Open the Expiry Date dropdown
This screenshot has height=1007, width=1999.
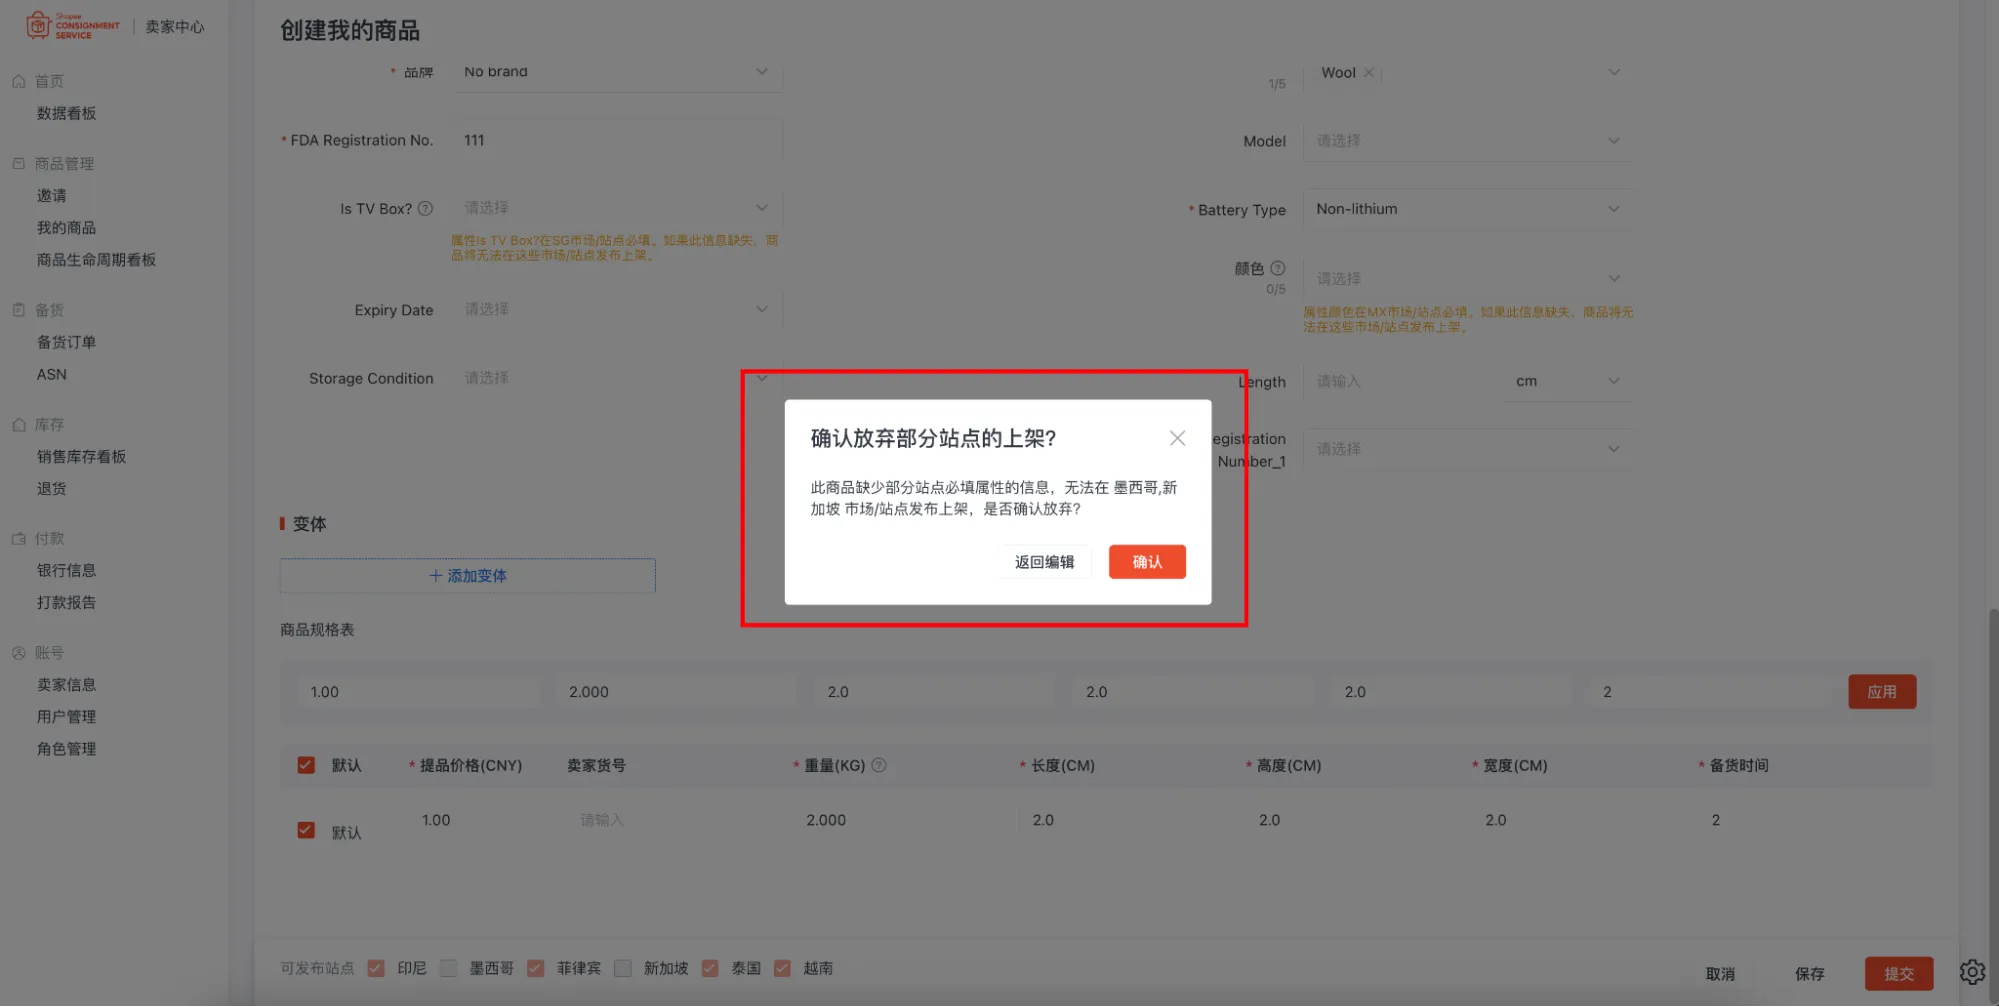pos(615,309)
